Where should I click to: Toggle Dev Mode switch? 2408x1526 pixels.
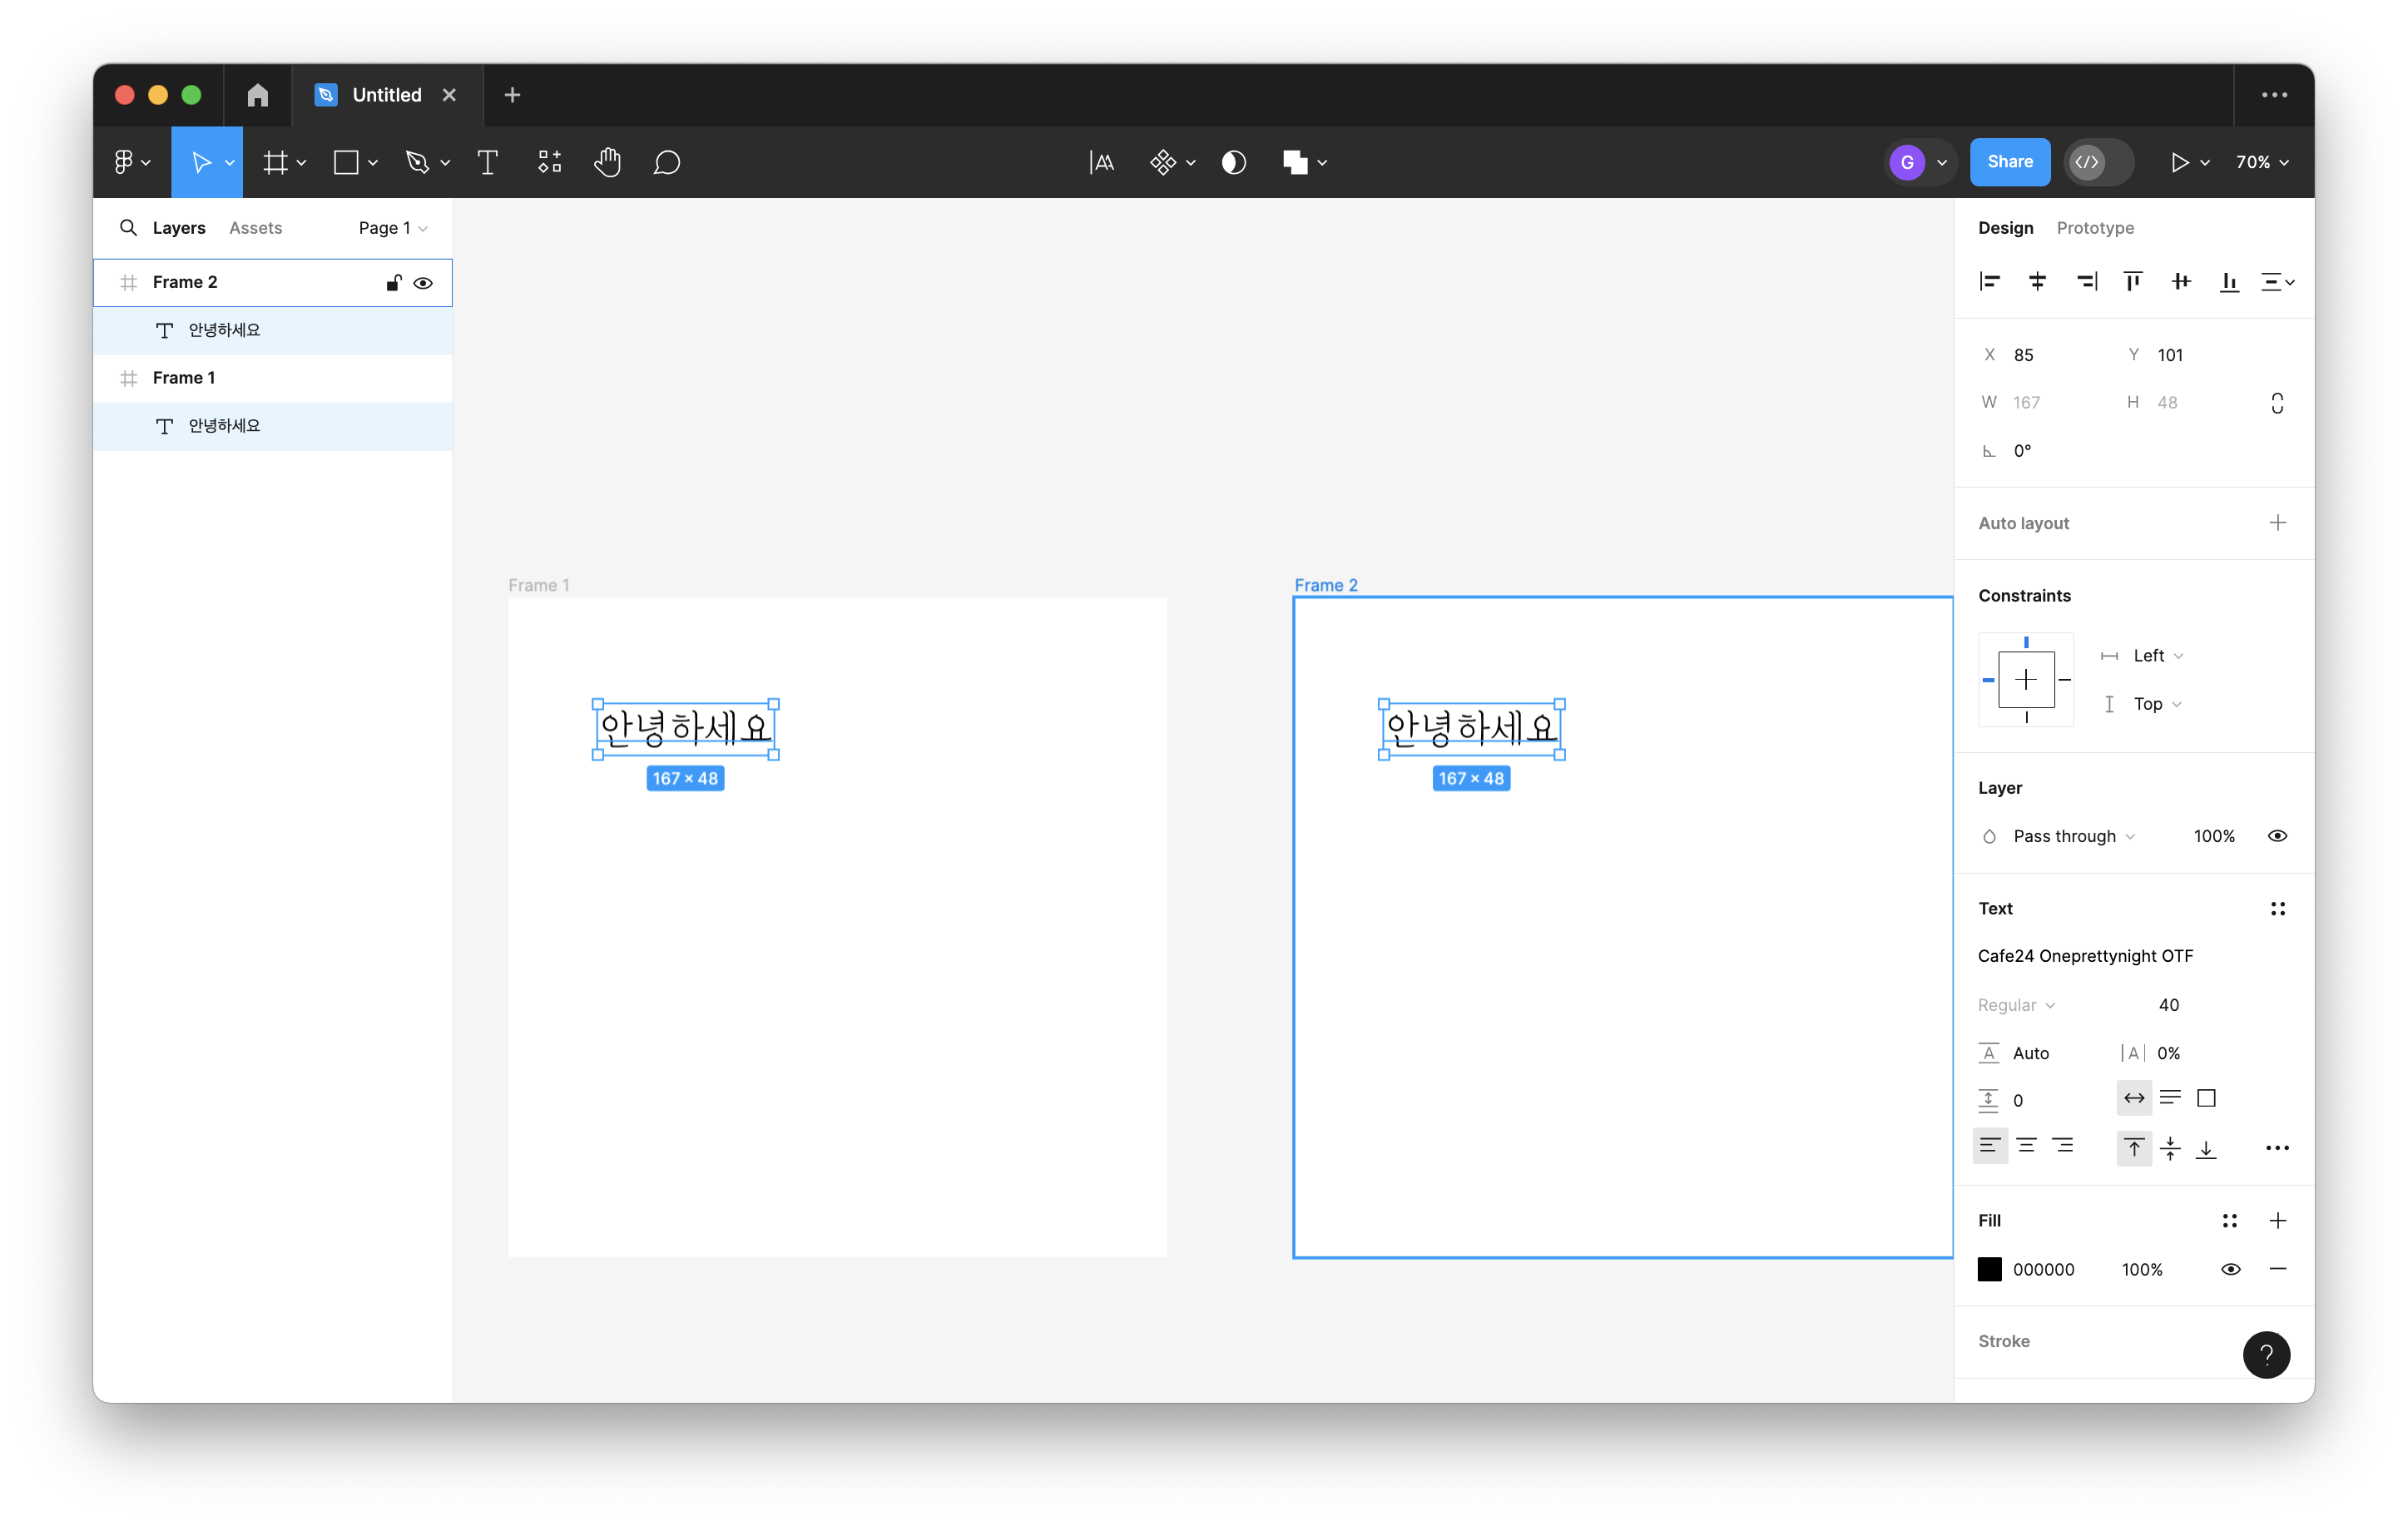2098,162
